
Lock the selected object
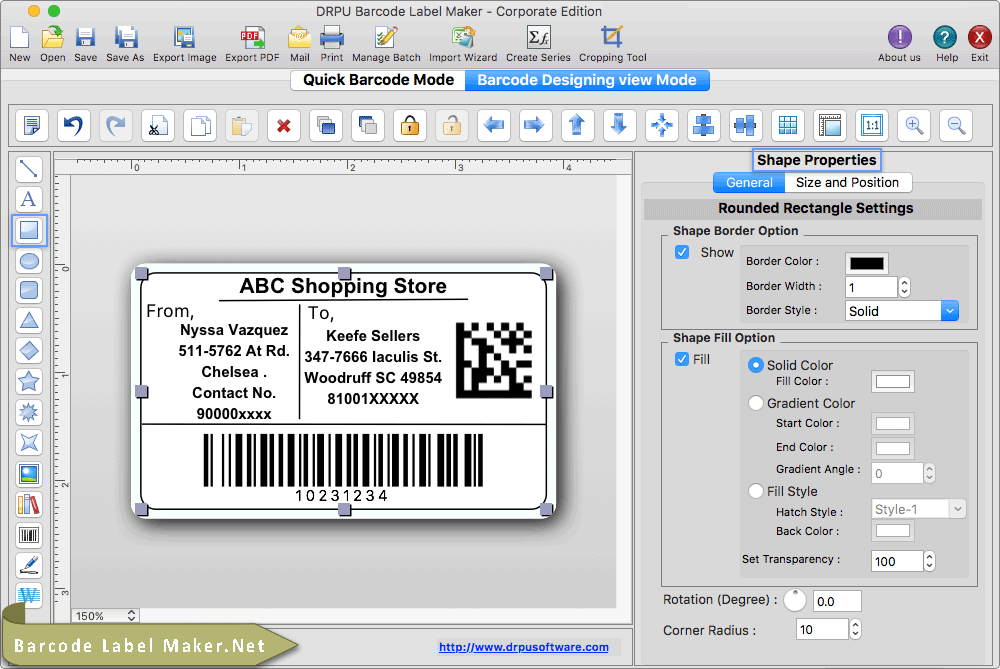[409, 125]
